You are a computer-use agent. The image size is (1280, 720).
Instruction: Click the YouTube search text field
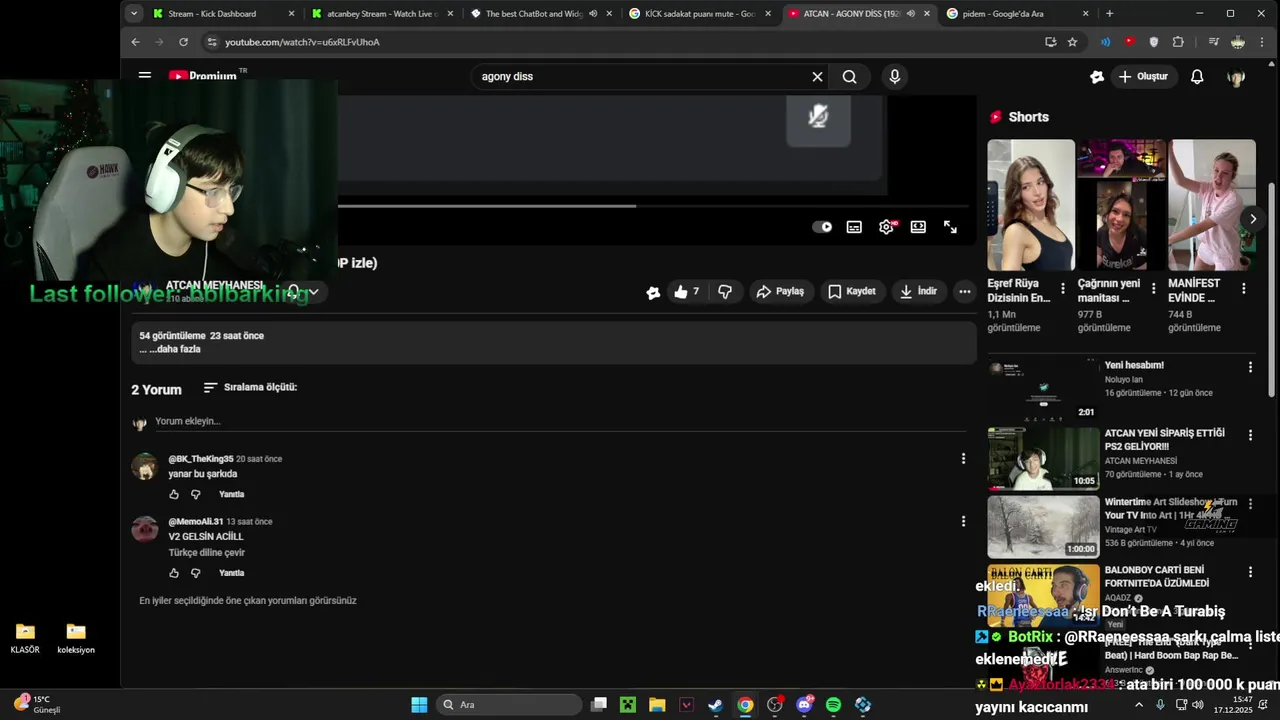pyautogui.click(x=640, y=76)
